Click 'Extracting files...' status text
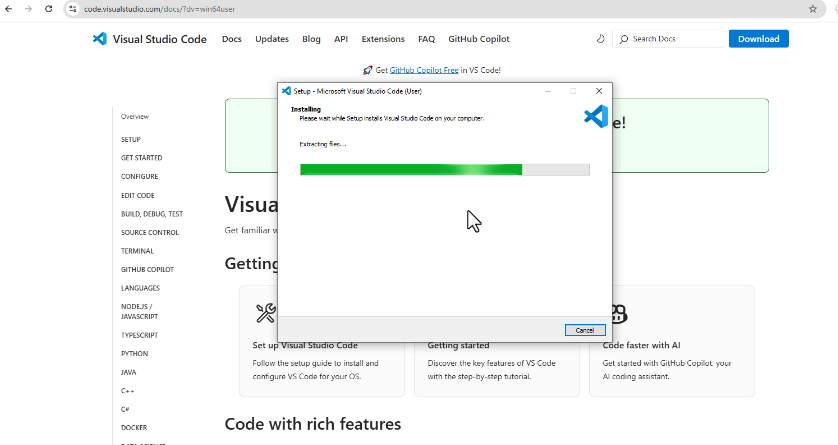 (x=323, y=144)
